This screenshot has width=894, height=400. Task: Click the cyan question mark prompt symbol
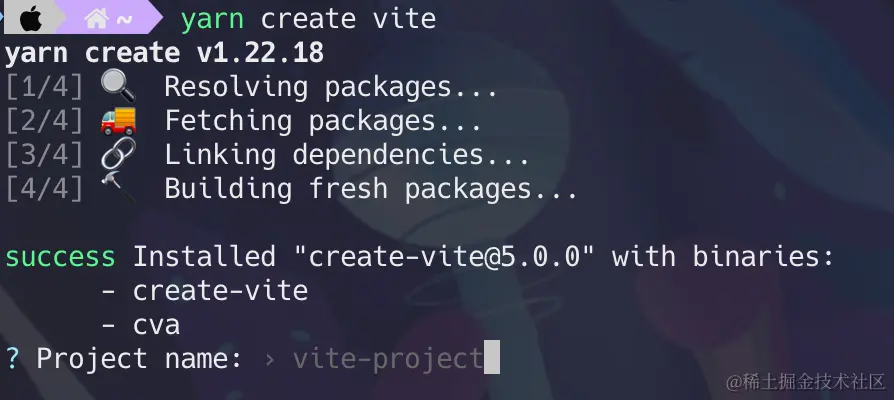pyautogui.click(x=13, y=358)
